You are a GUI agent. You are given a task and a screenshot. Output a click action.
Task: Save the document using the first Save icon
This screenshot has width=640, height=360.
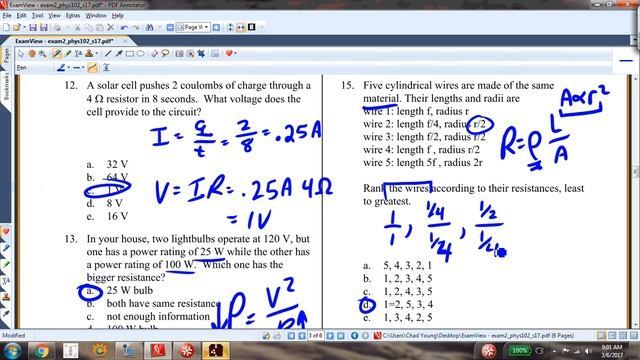point(33,27)
